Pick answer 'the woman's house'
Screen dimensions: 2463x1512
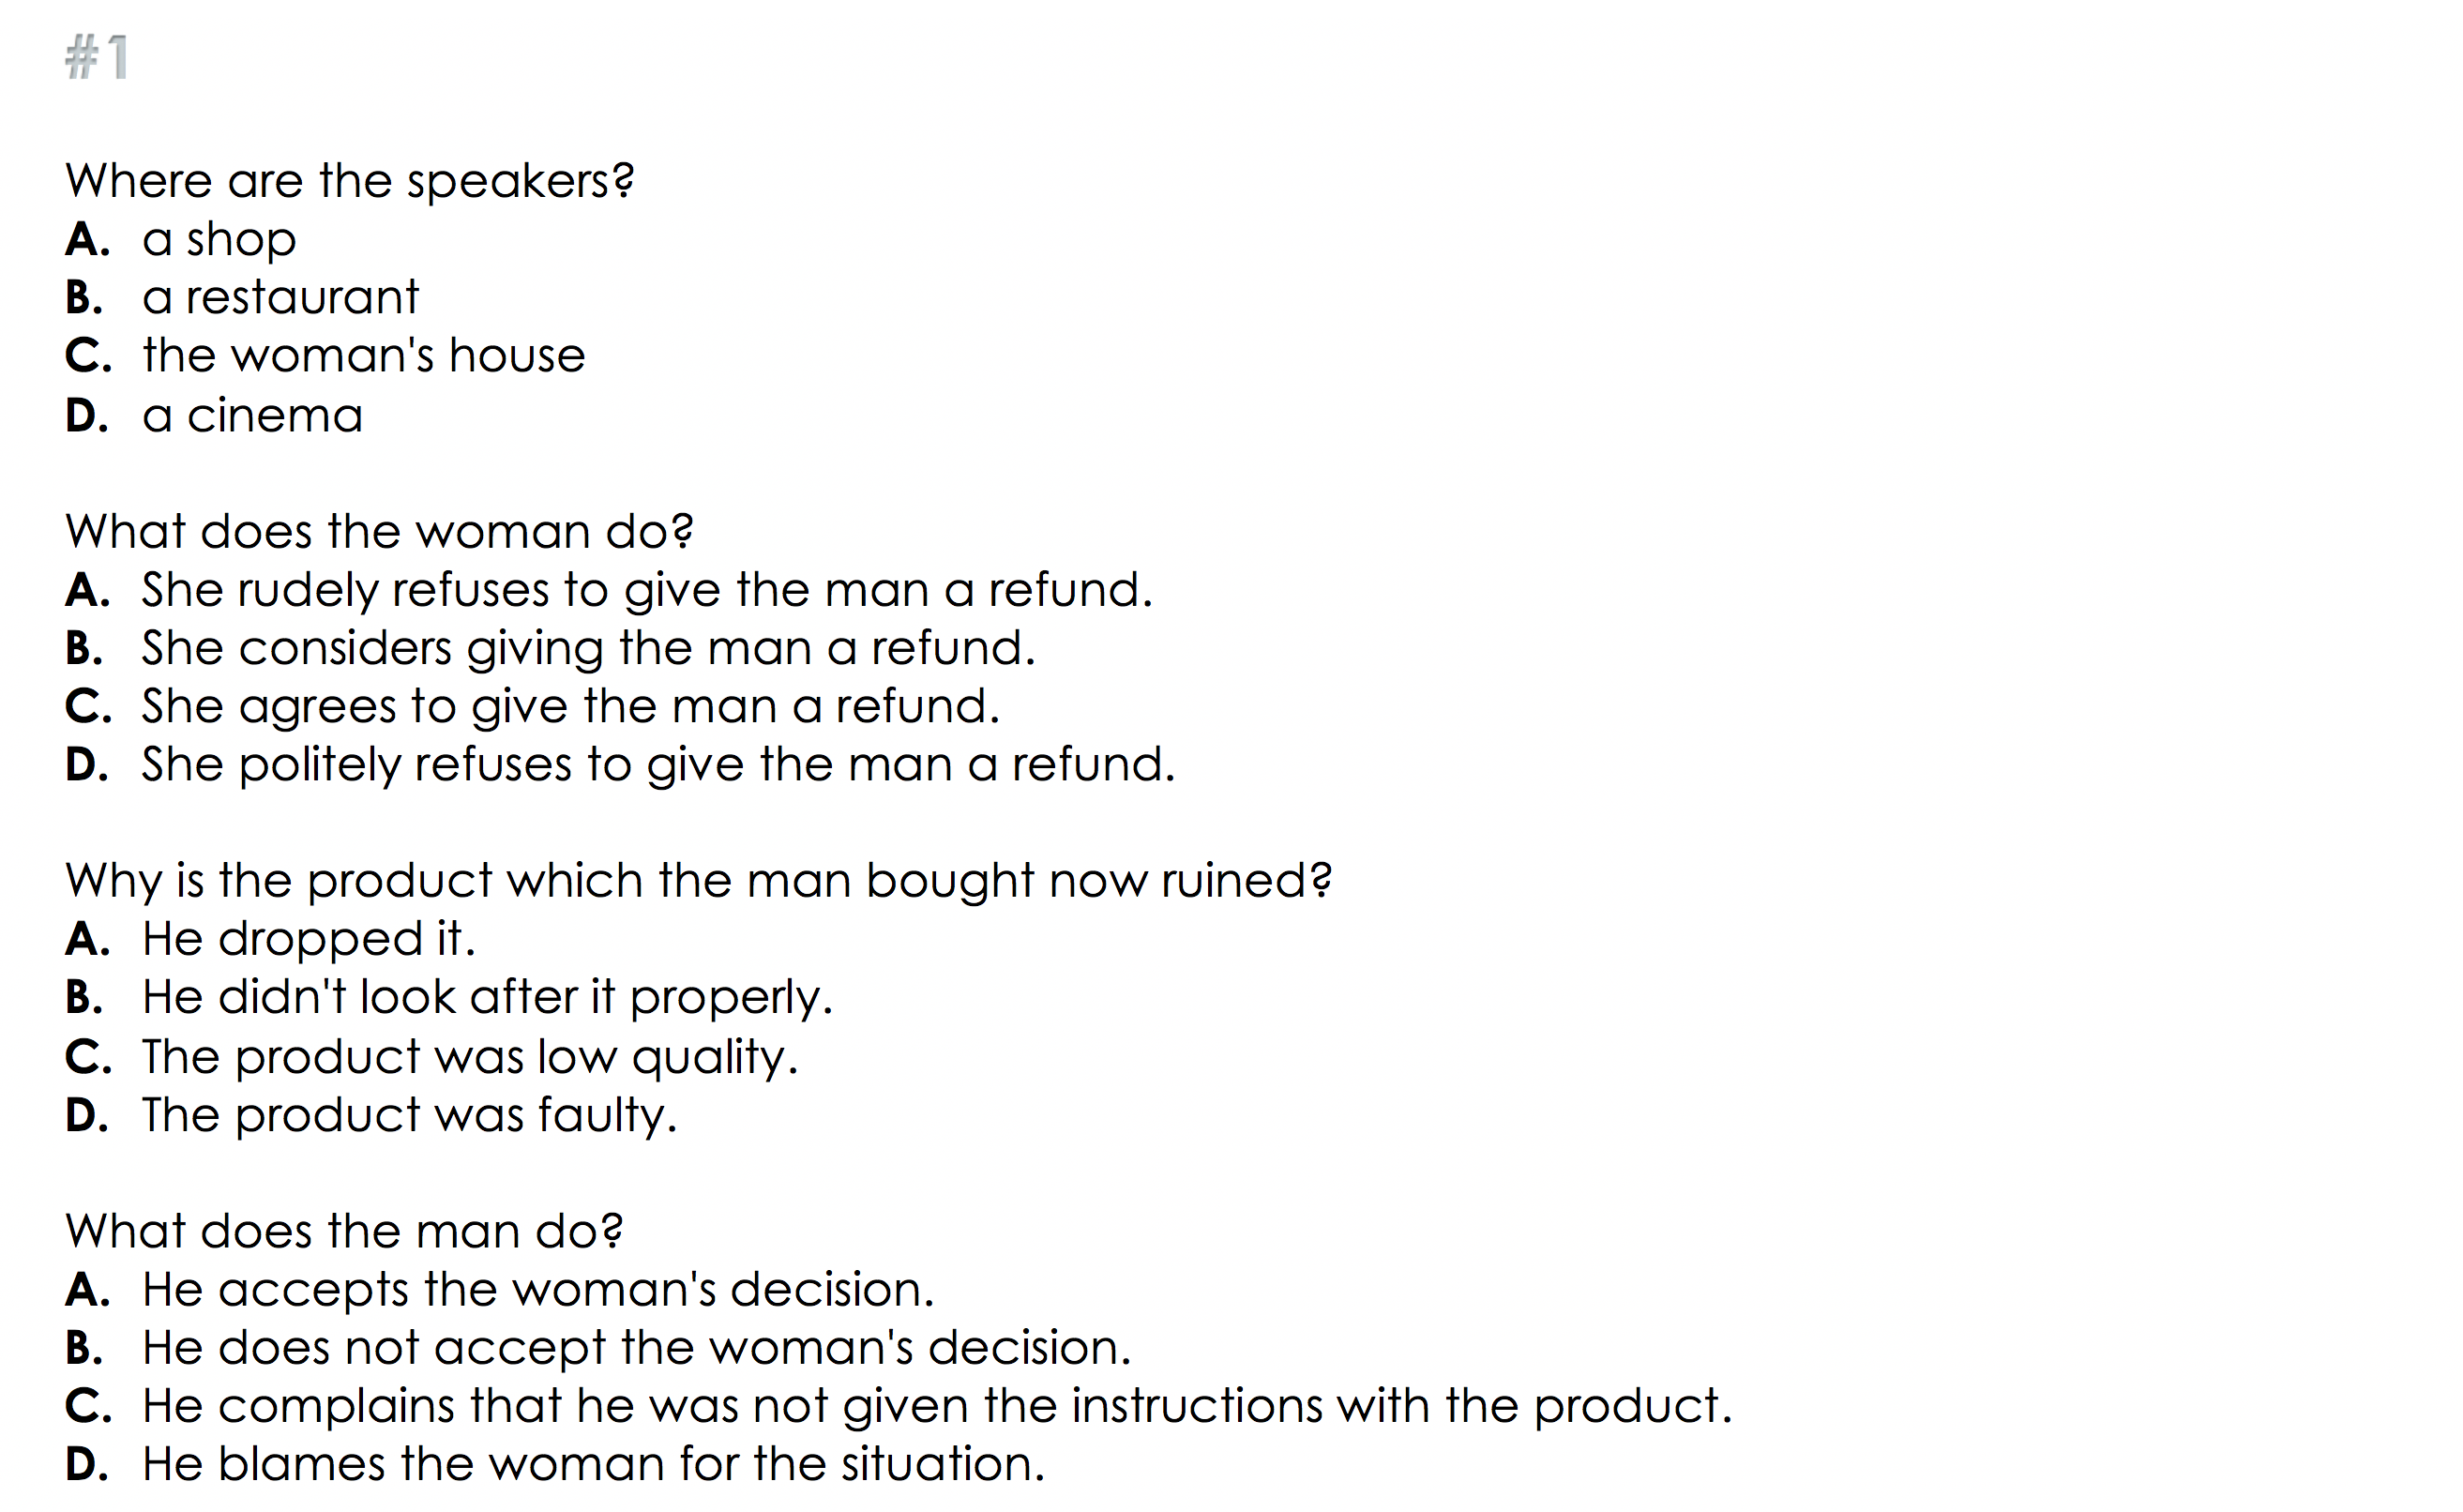click(x=362, y=356)
